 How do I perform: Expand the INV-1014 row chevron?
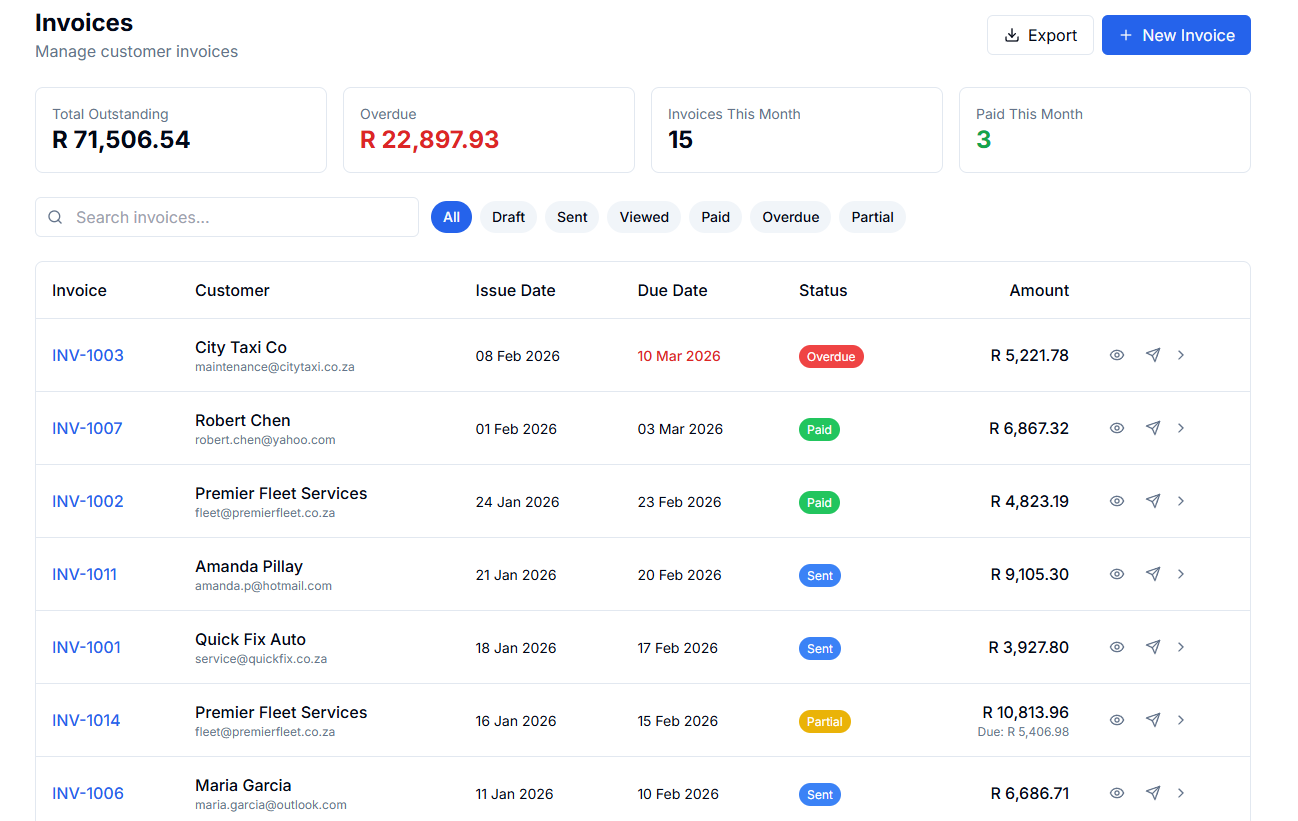tap(1181, 720)
